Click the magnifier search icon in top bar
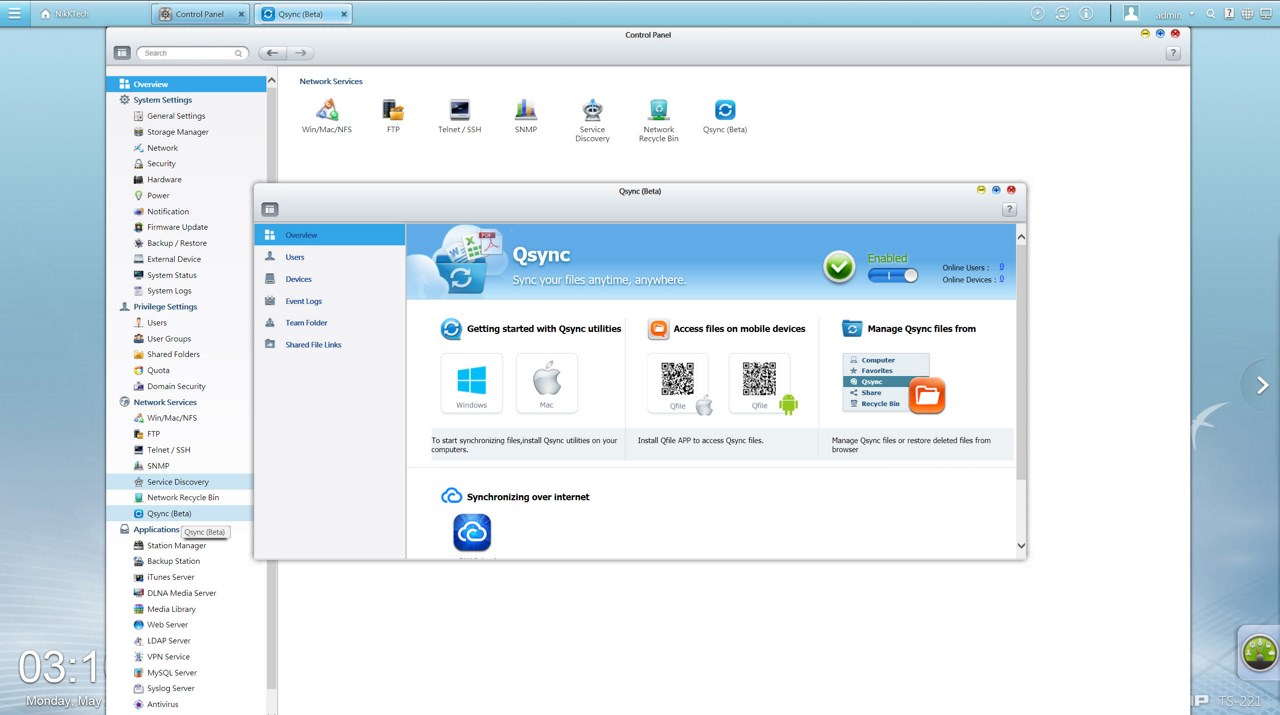This screenshot has width=1280, height=715. click(x=1211, y=14)
